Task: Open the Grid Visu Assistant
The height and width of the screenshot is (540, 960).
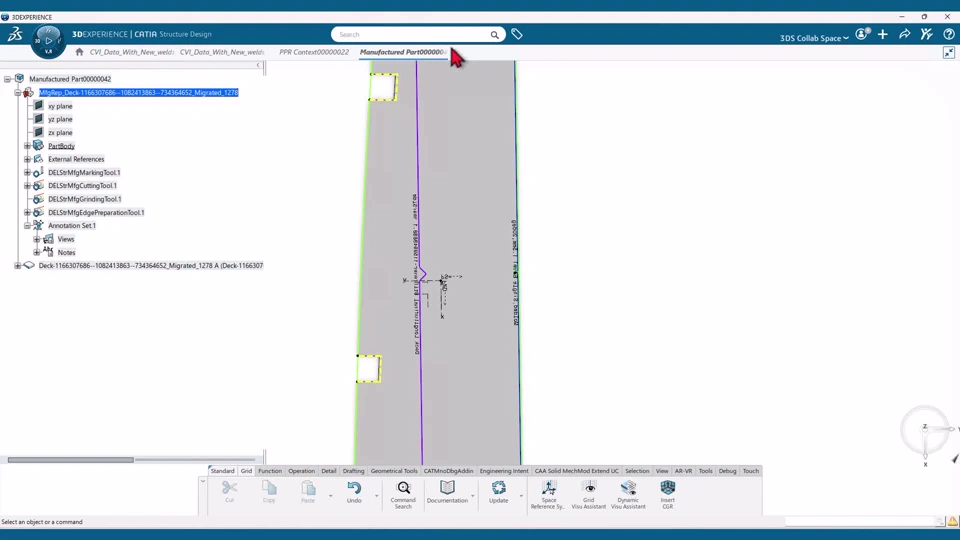Action: click(x=588, y=495)
